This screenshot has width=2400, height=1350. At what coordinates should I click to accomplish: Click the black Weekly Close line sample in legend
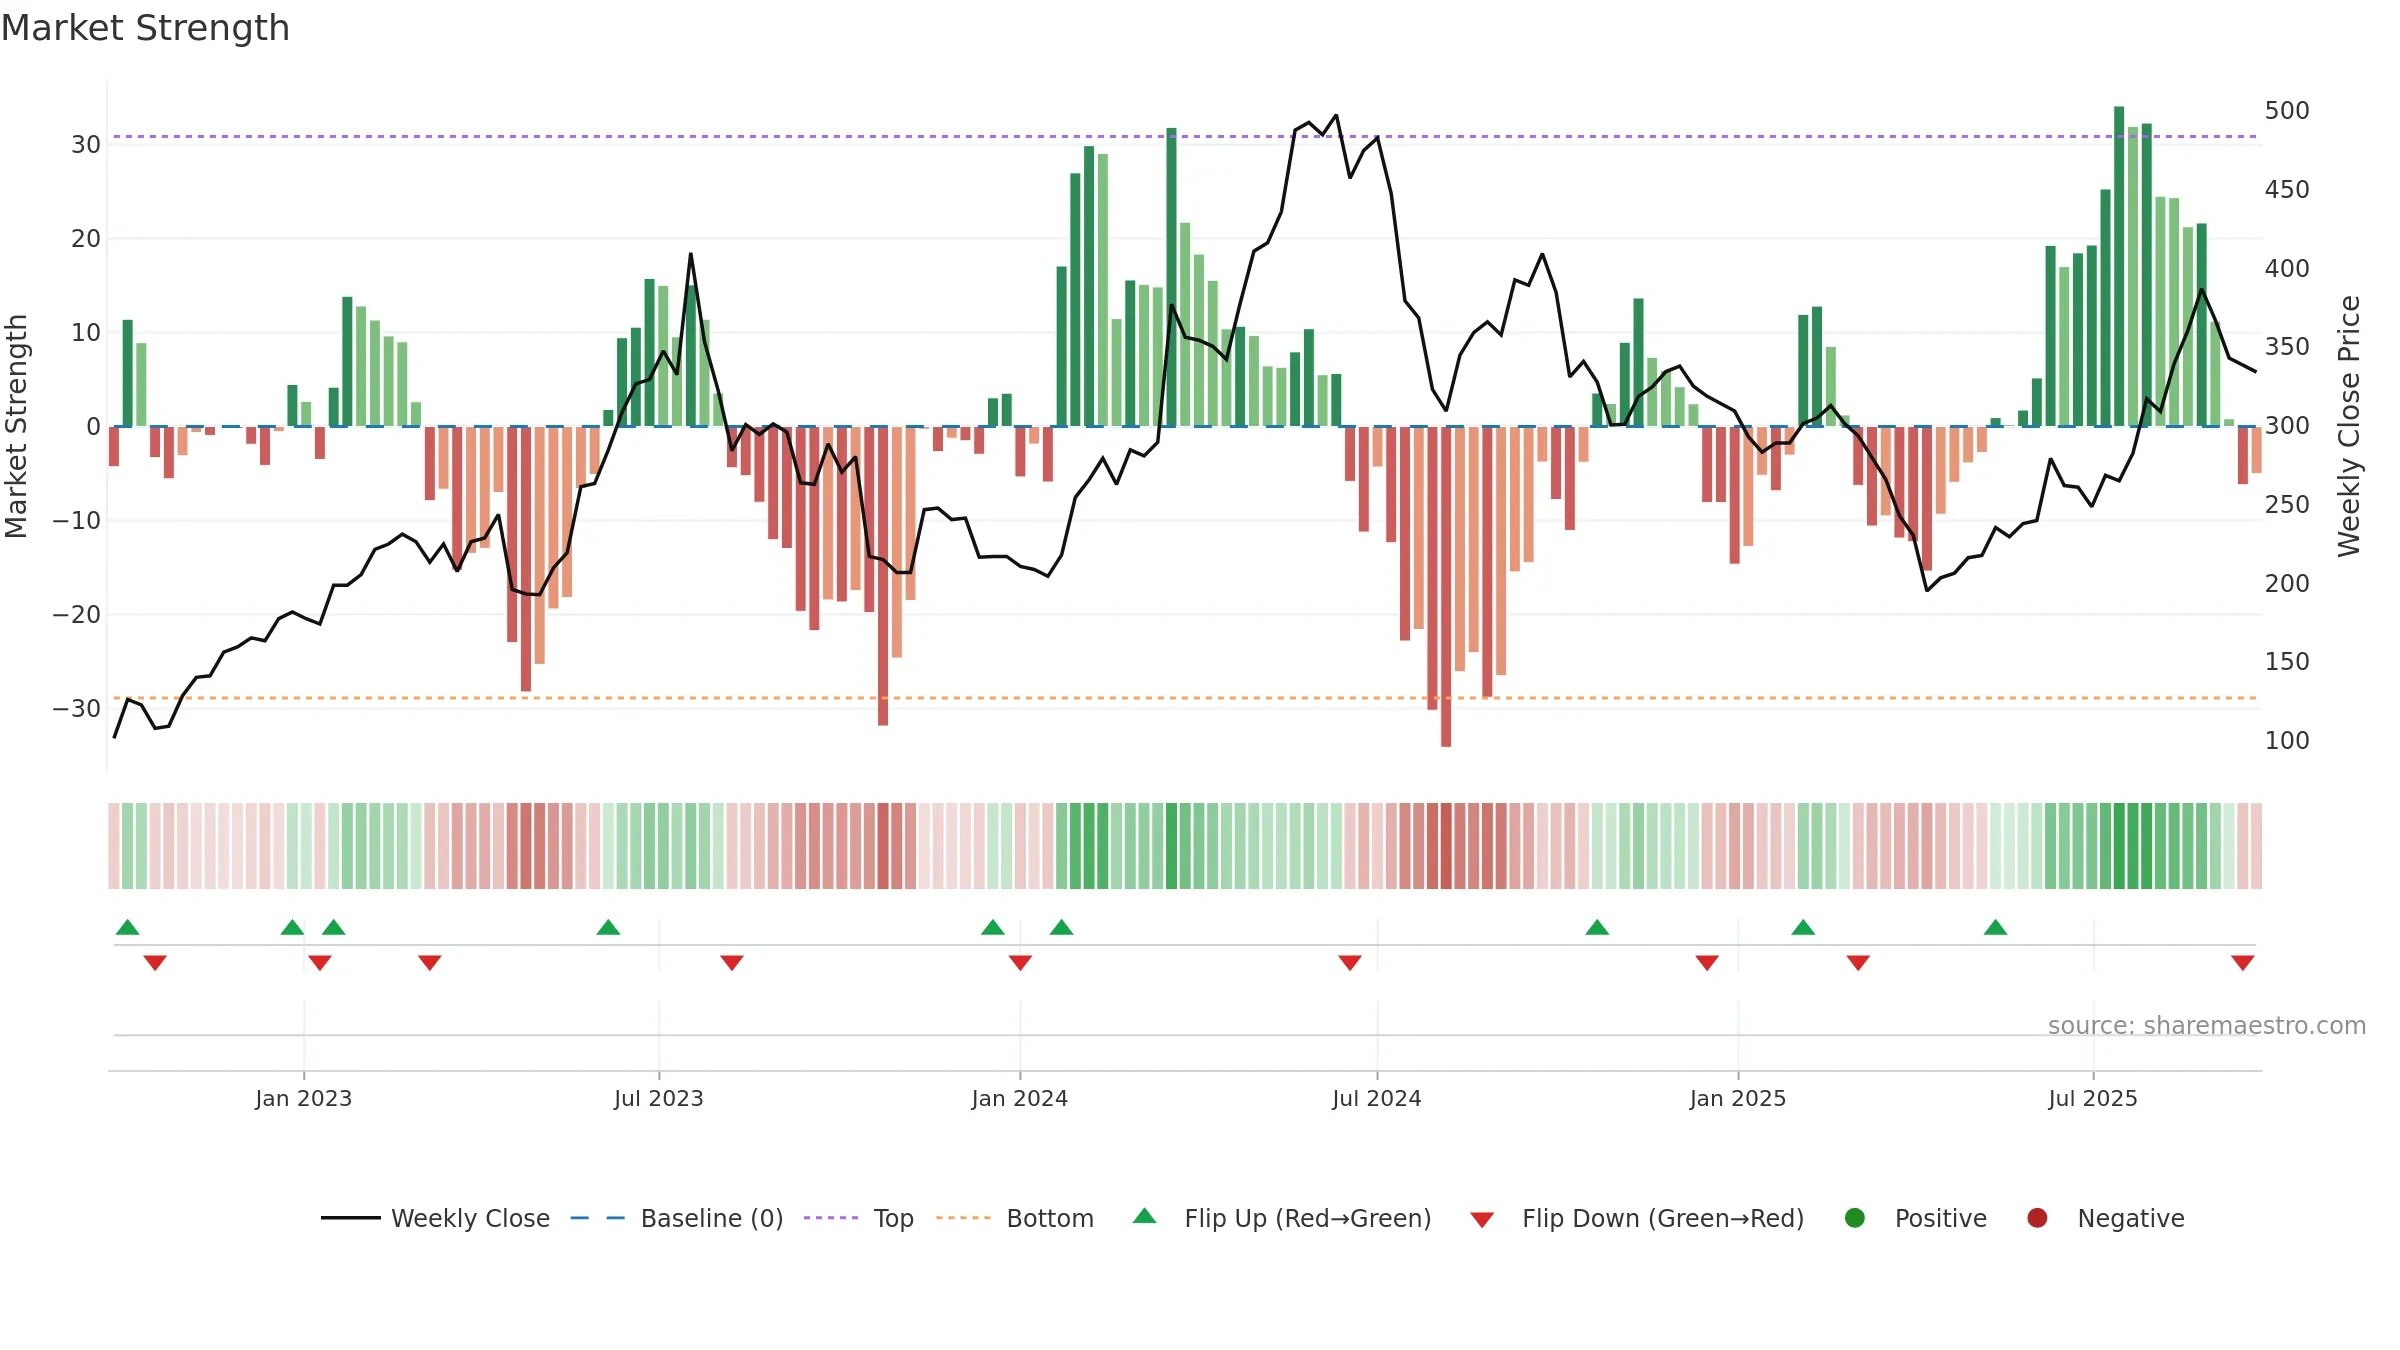tap(351, 1218)
